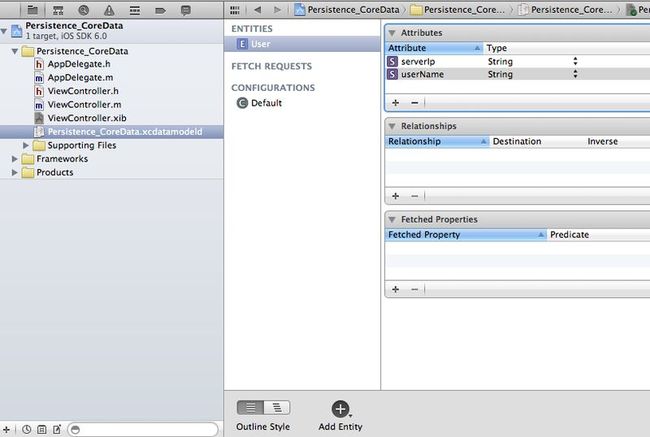This screenshot has width=650, height=437.
Task: Go forward with the right arrow in the jump bar
Action: 277,10
